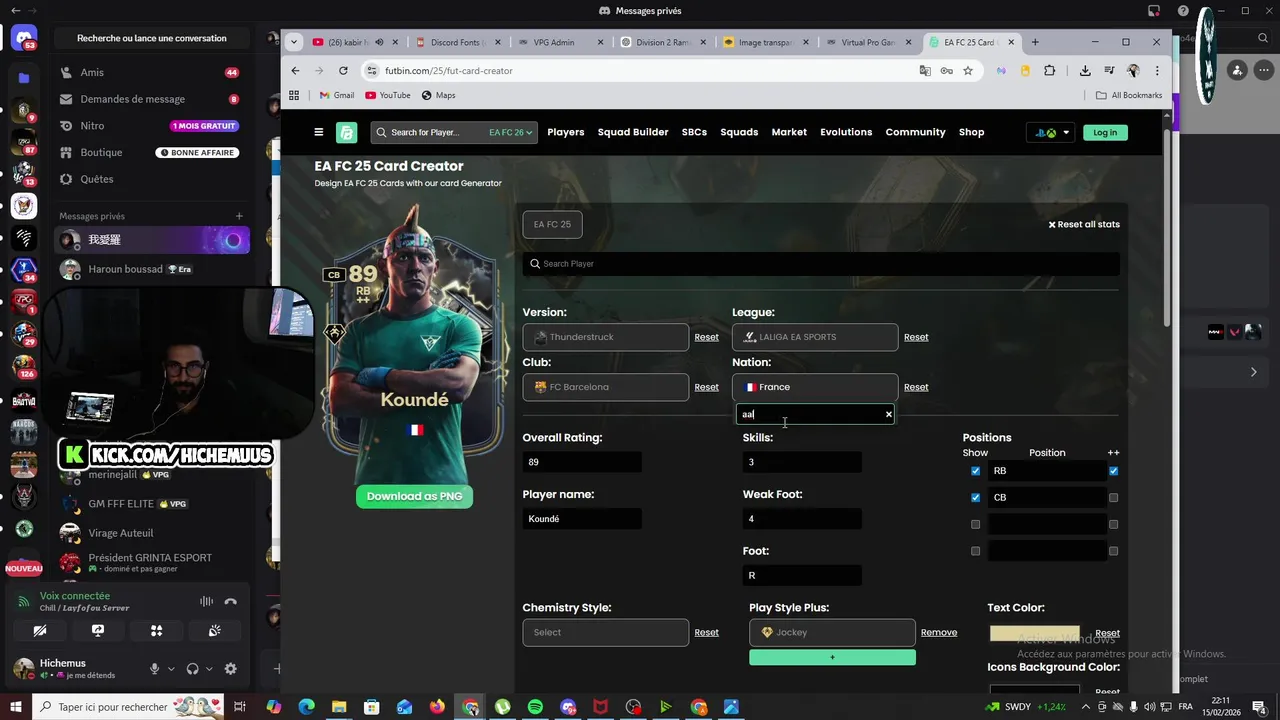Open the Text Color swatch
The width and height of the screenshot is (1280, 720).
1034,633
